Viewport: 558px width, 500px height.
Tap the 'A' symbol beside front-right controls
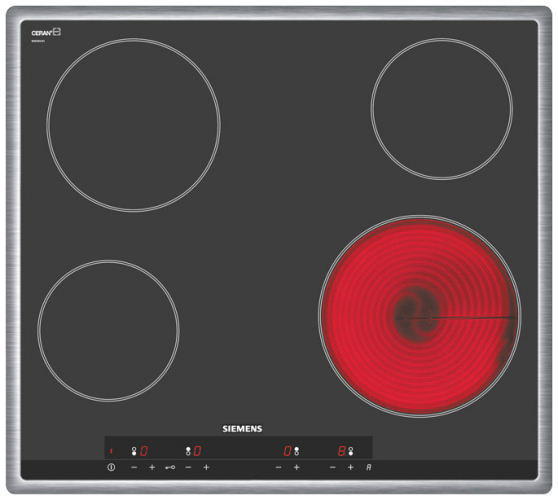[369, 467]
